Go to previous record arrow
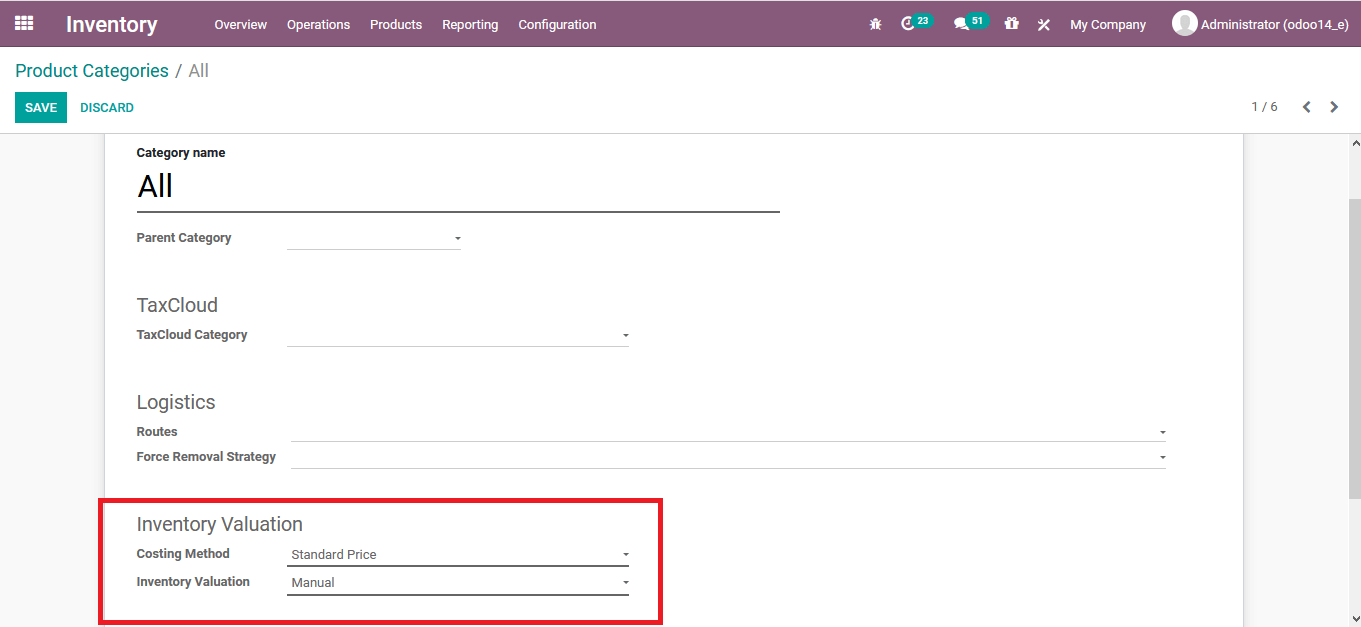The height and width of the screenshot is (627, 1361). 1306,107
